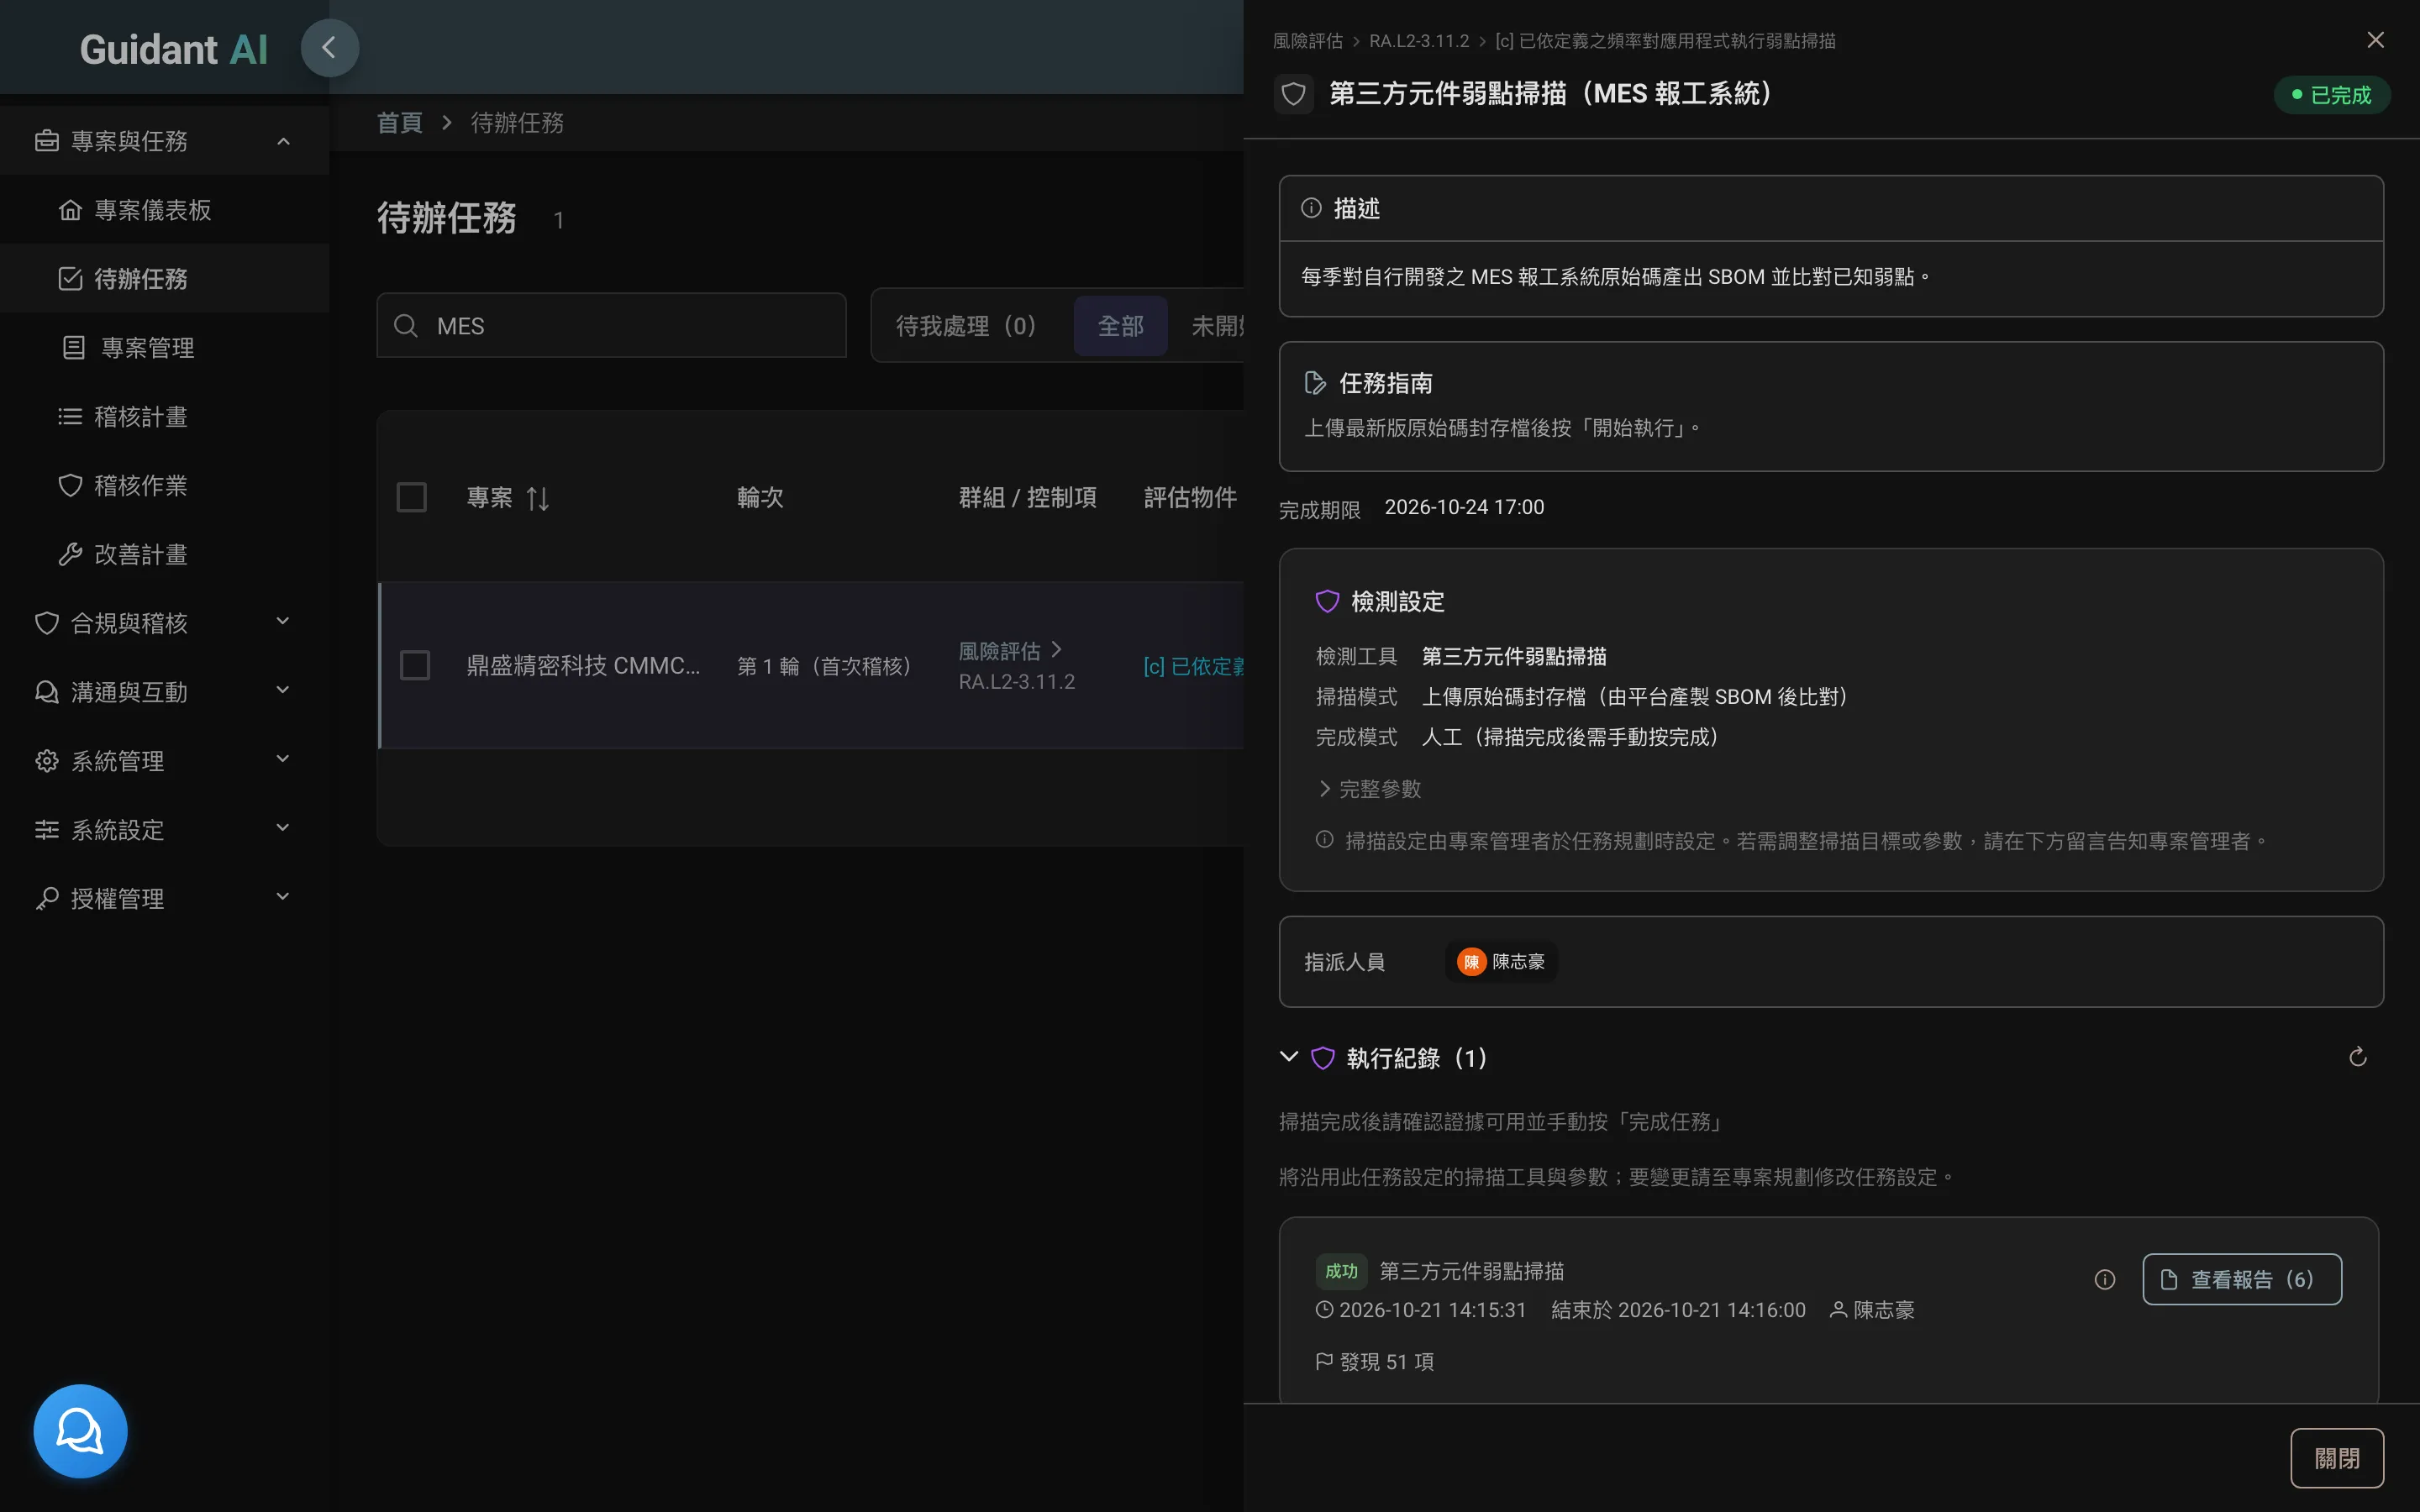Expand the 系統設定 menu group
Viewport: 2420px width, 1512px height.
click(283, 829)
